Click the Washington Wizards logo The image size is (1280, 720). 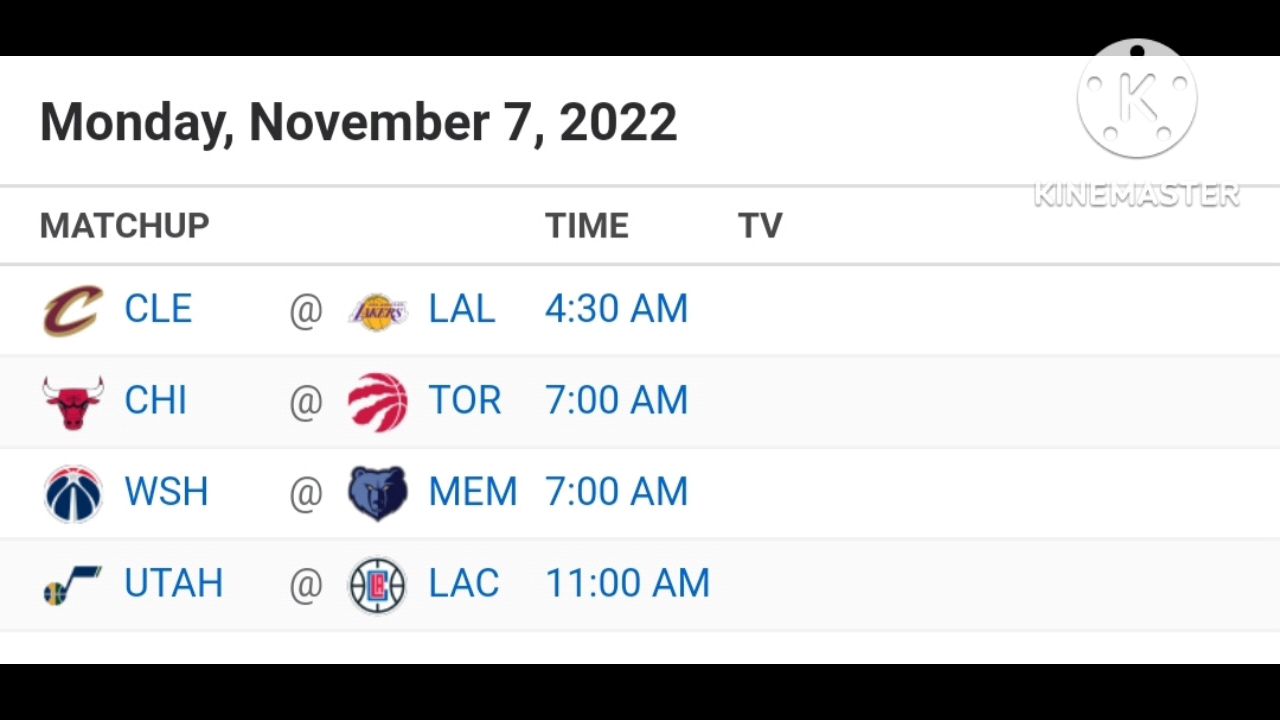[x=73, y=494]
